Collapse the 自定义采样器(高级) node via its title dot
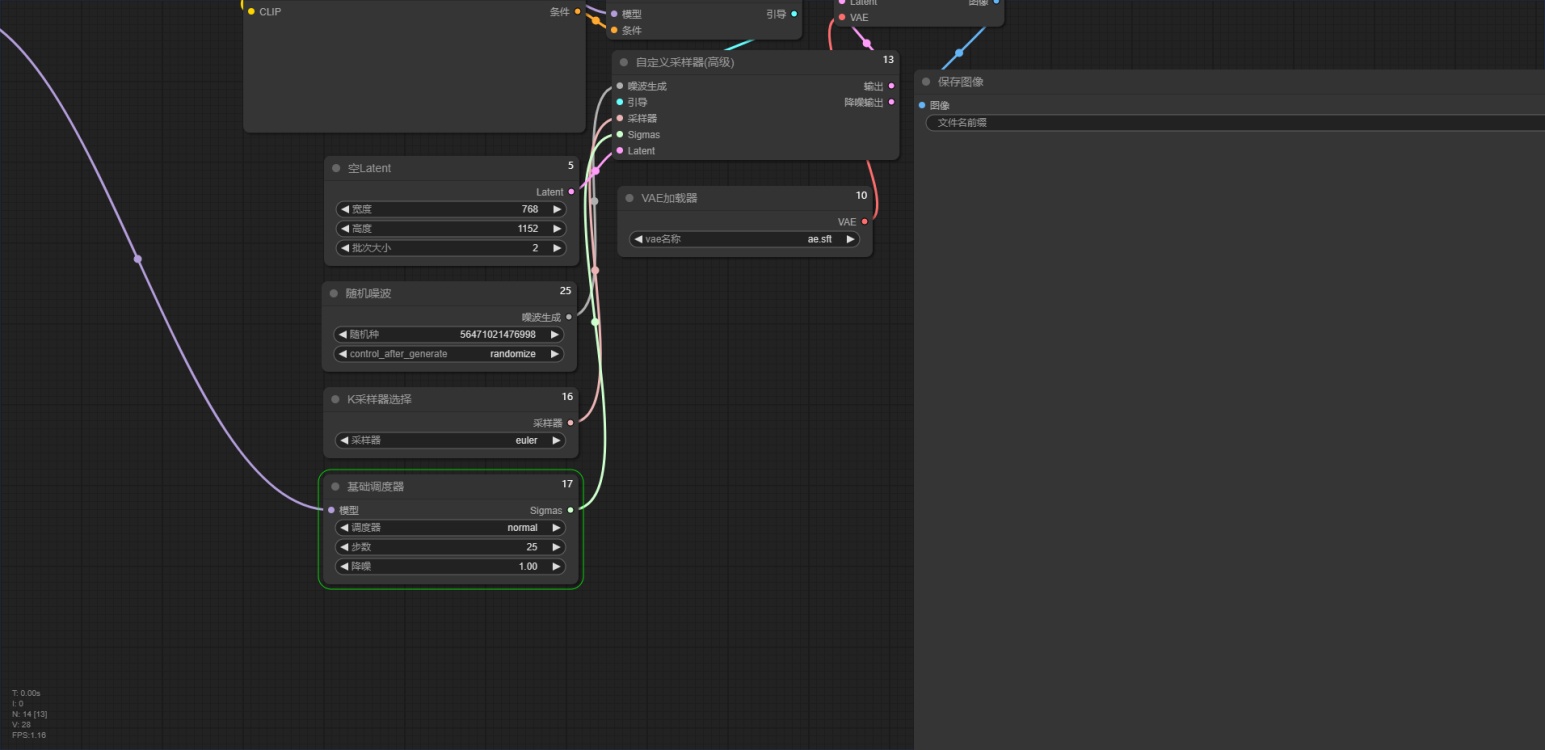The width and height of the screenshot is (1545, 750). coord(624,62)
